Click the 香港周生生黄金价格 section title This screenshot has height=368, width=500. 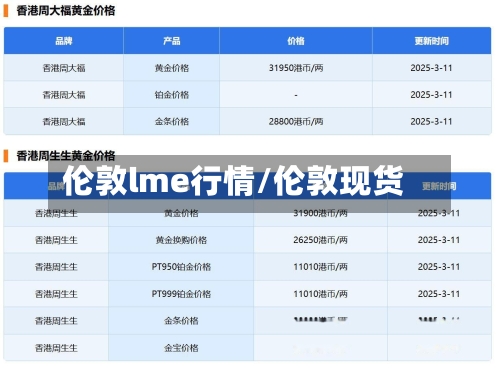[66, 156]
